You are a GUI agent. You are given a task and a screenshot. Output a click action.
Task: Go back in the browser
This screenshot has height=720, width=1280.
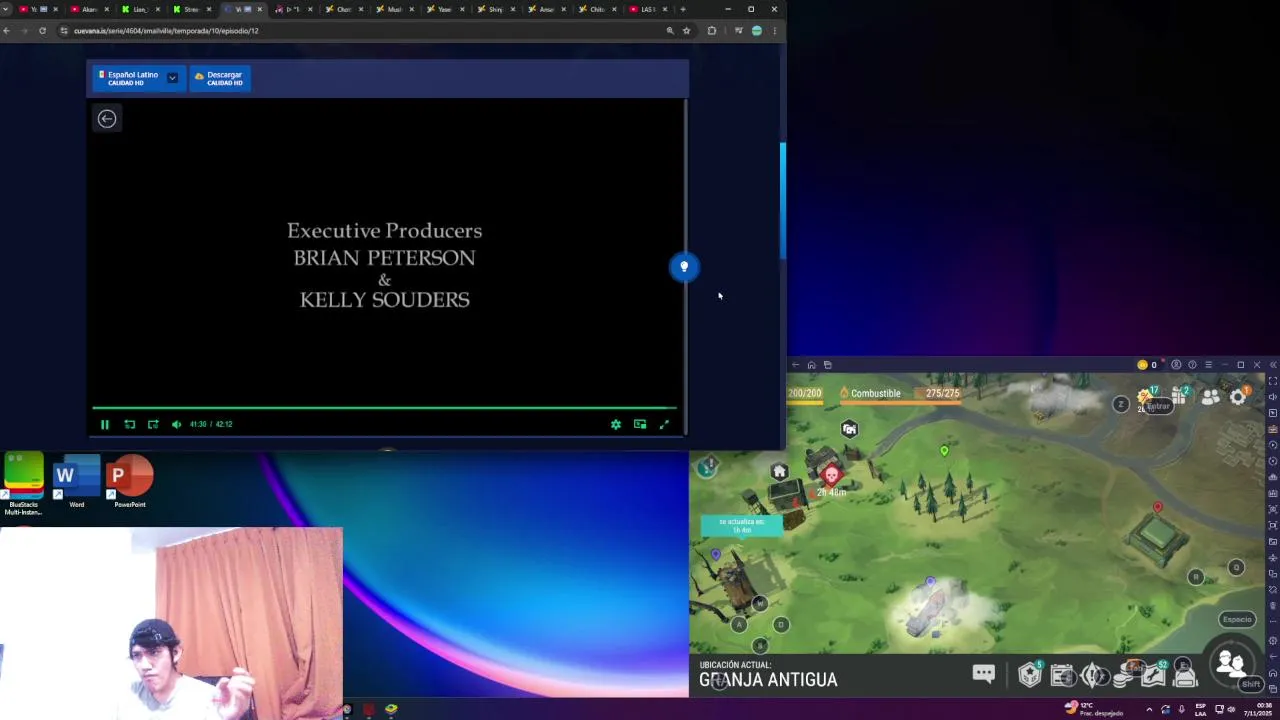coord(7,31)
